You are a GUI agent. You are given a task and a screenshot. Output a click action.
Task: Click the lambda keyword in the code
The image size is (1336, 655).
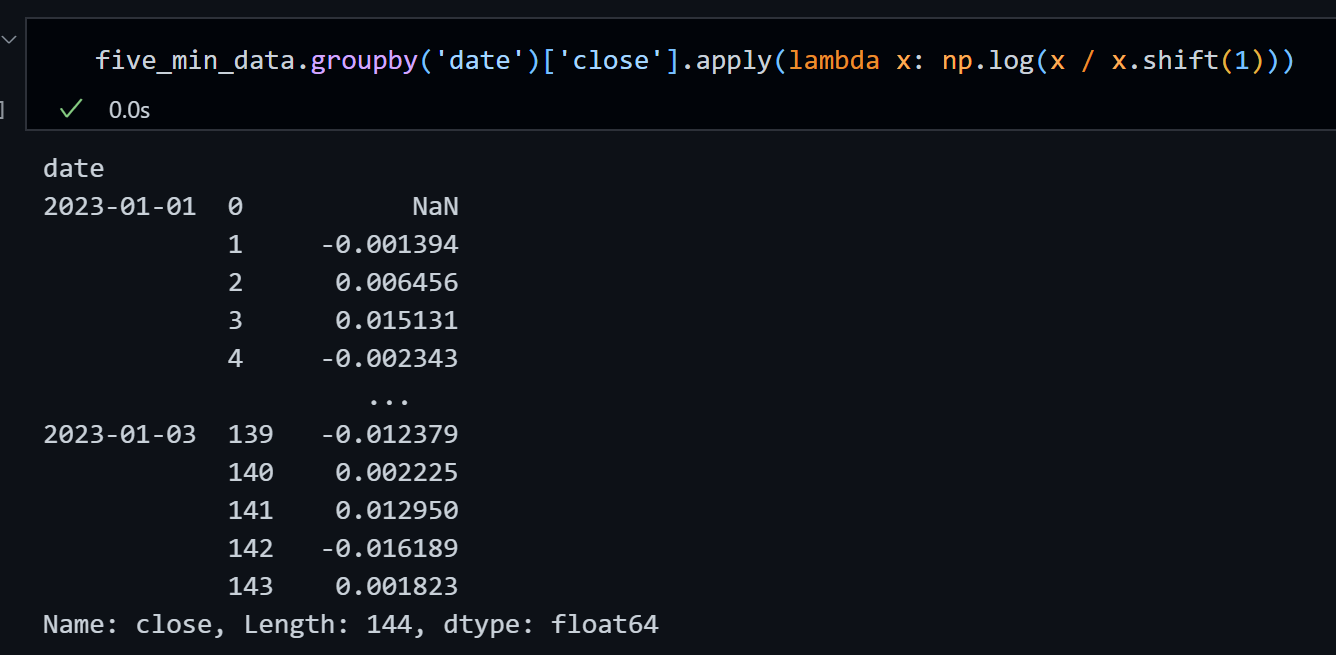coord(834,61)
